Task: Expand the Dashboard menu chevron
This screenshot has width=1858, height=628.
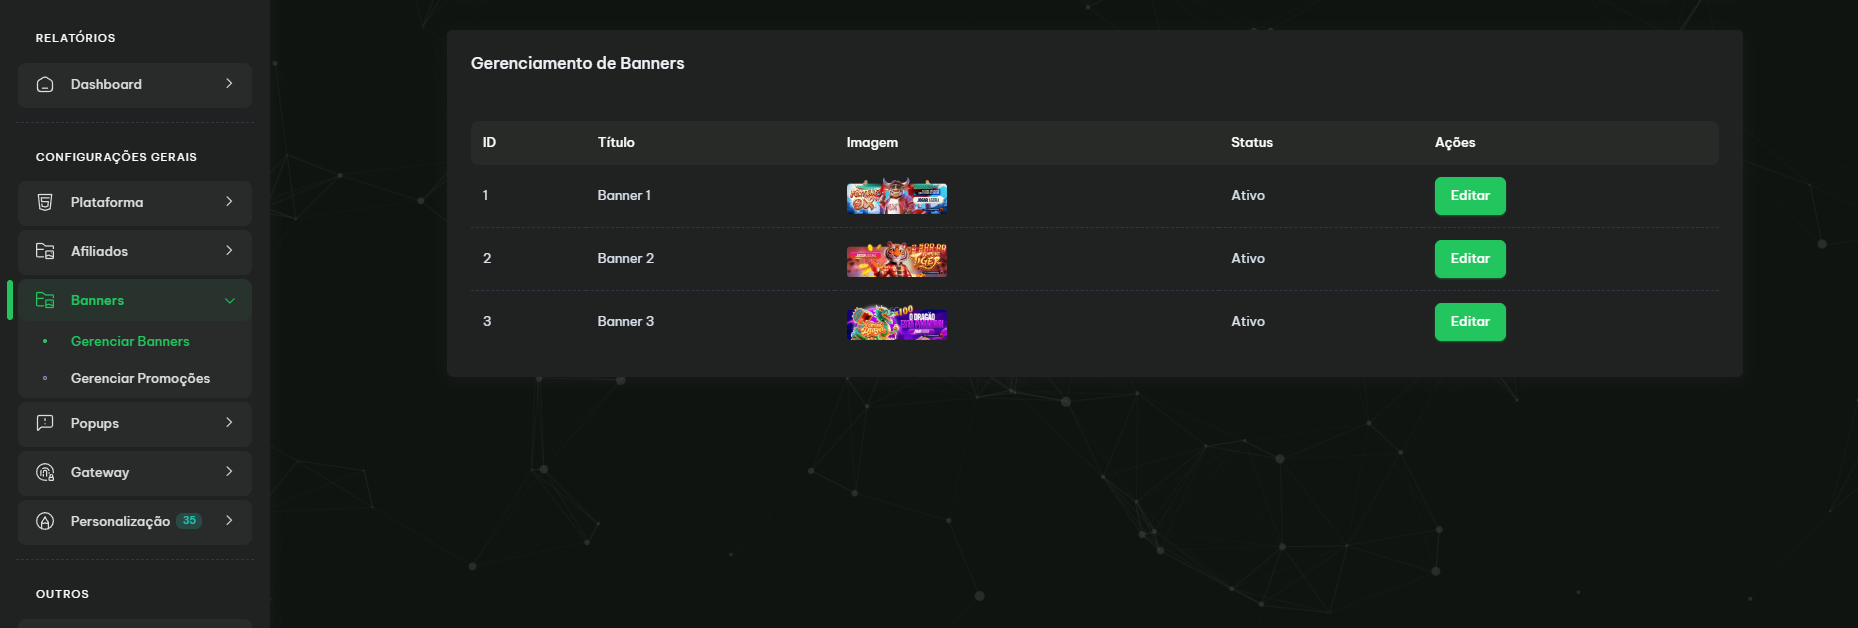Action: [x=231, y=85]
